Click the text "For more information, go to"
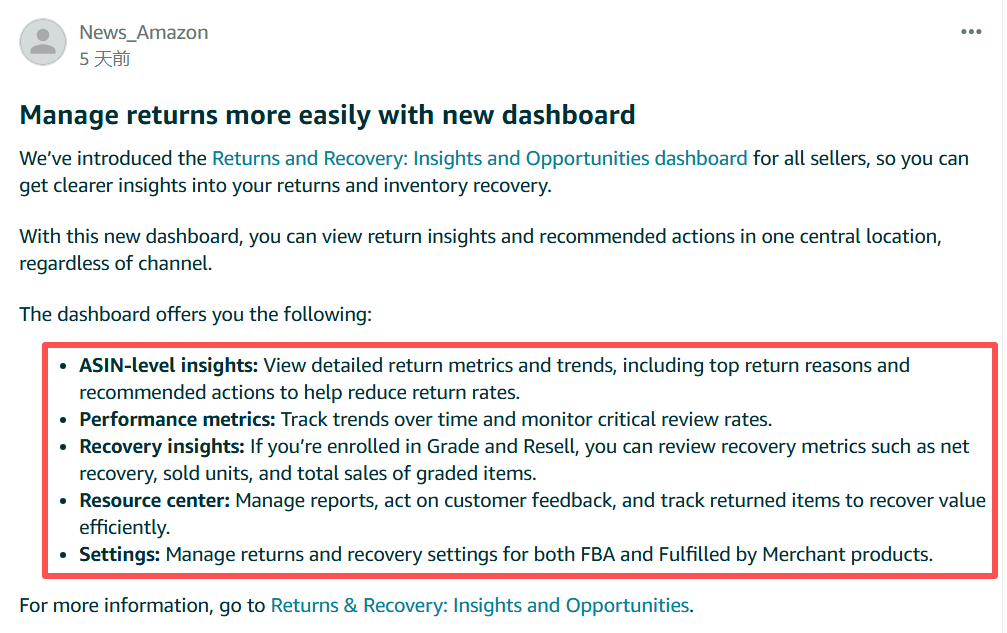The image size is (1007, 633). click(x=143, y=605)
